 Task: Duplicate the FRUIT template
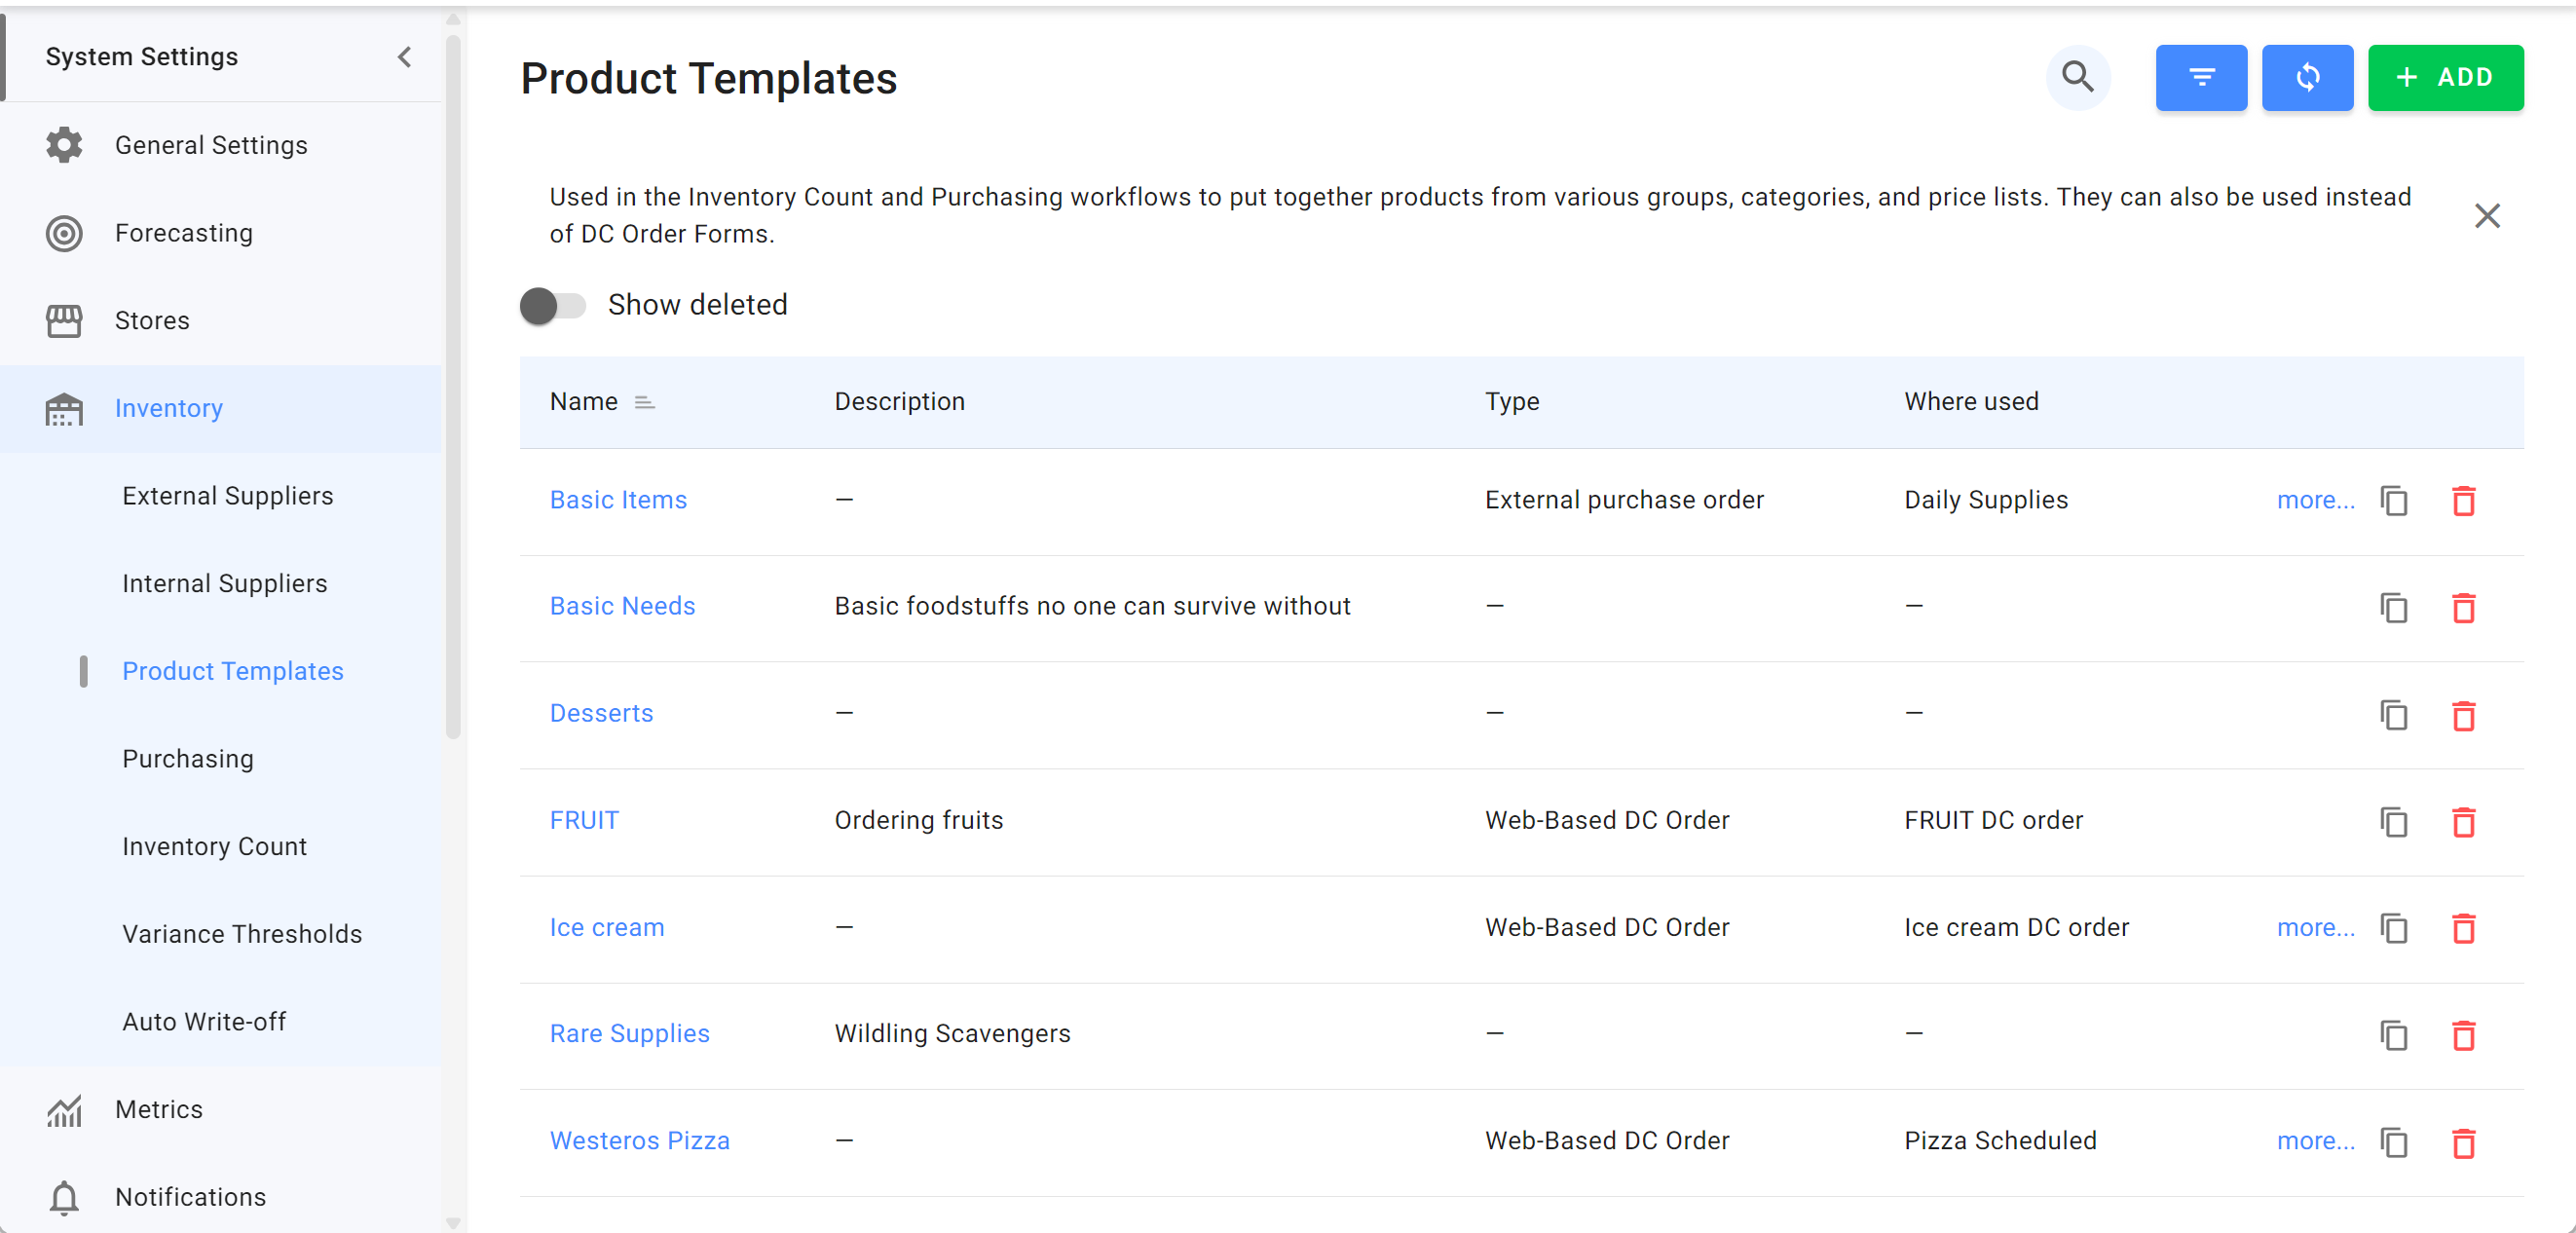(x=2393, y=821)
